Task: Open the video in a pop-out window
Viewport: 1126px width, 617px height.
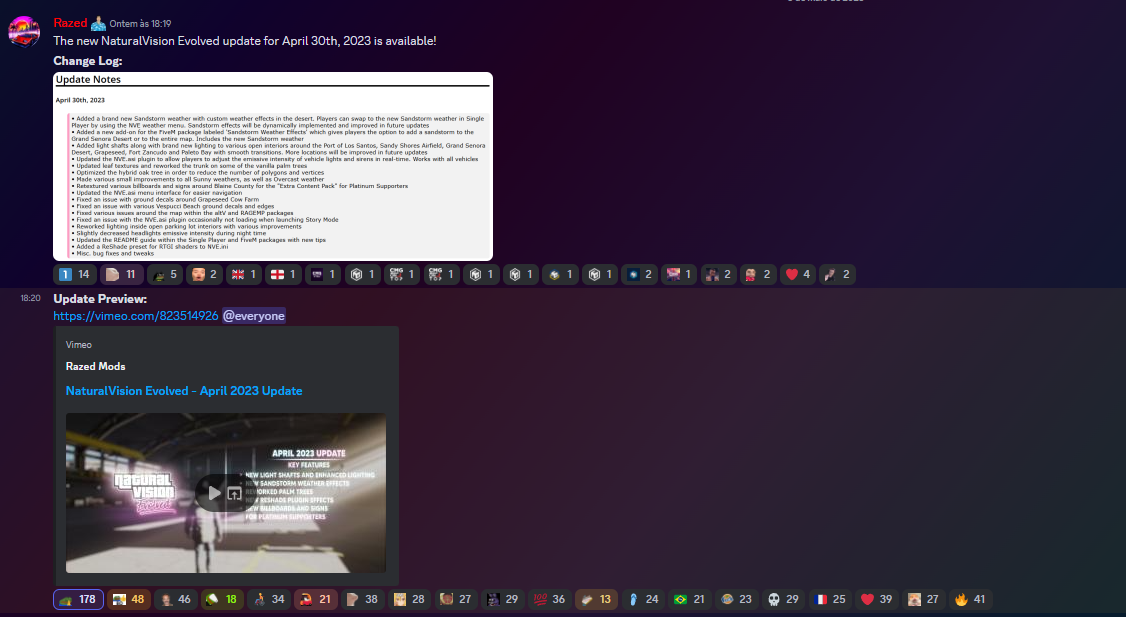Action: click(234, 493)
